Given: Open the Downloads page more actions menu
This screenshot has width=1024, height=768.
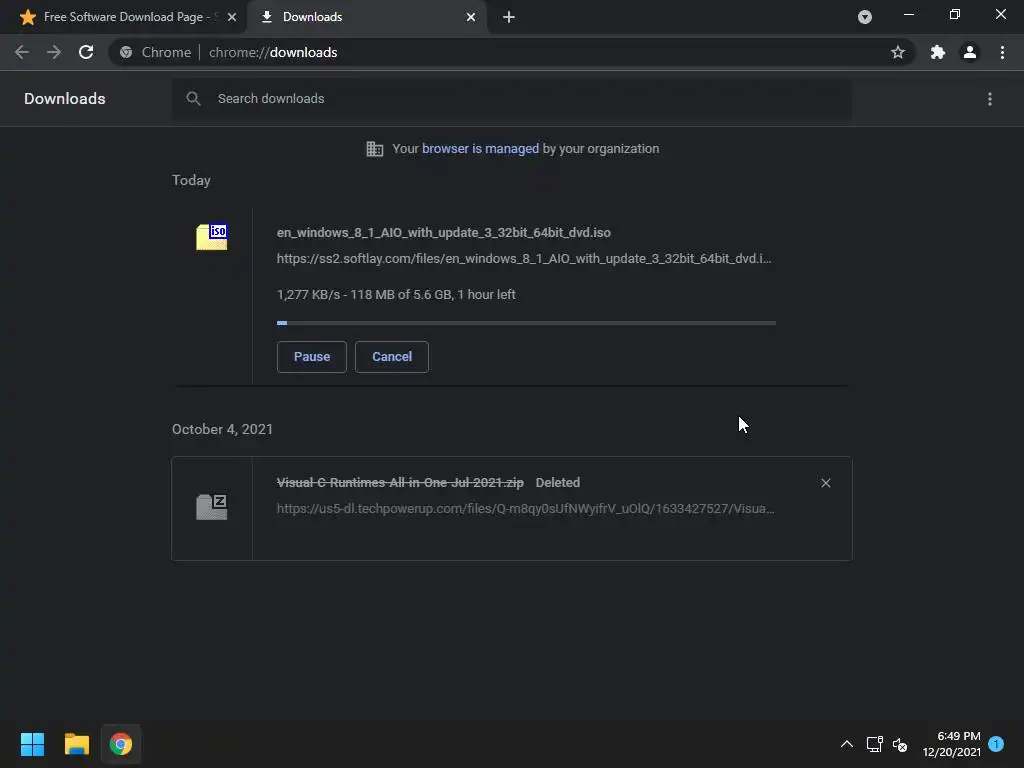Looking at the screenshot, I should (990, 99).
